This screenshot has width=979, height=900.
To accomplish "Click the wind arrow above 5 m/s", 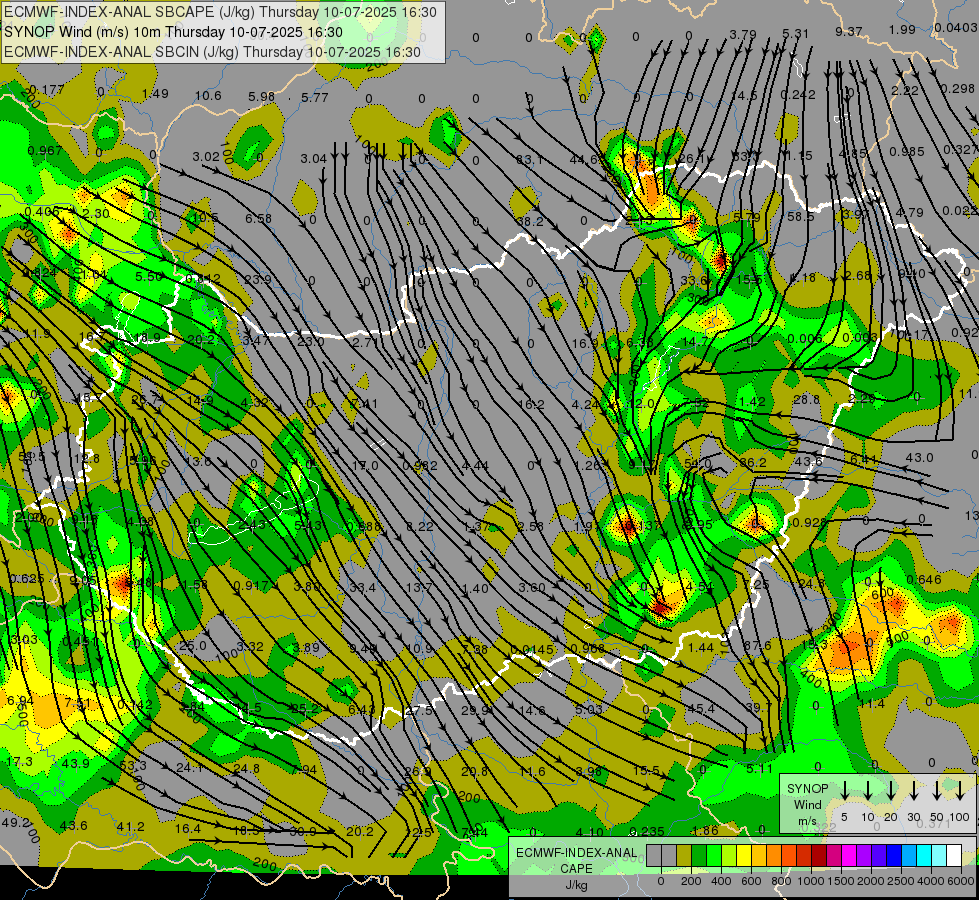I will [x=845, y=790].
